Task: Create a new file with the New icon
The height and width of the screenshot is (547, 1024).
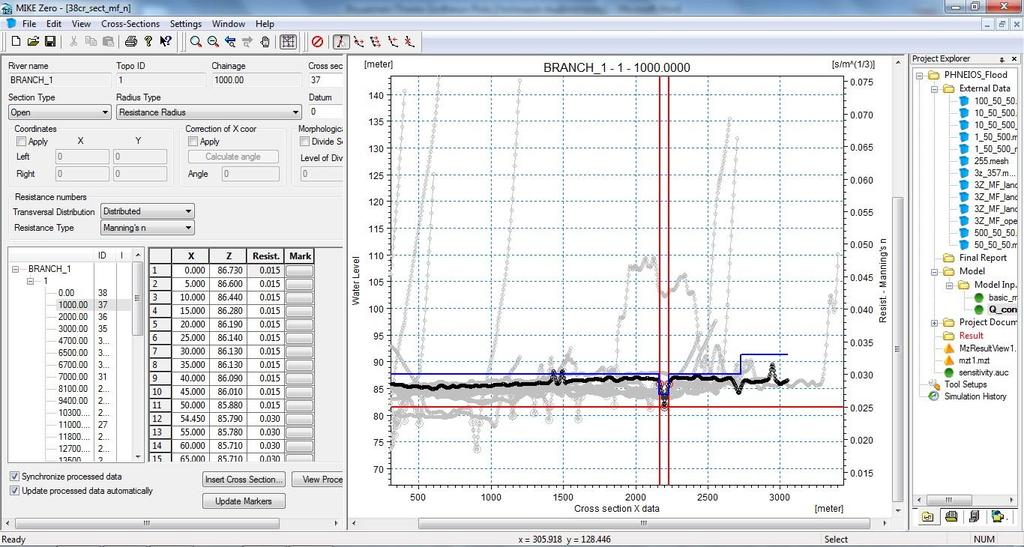Action: (x=16, y=41)
